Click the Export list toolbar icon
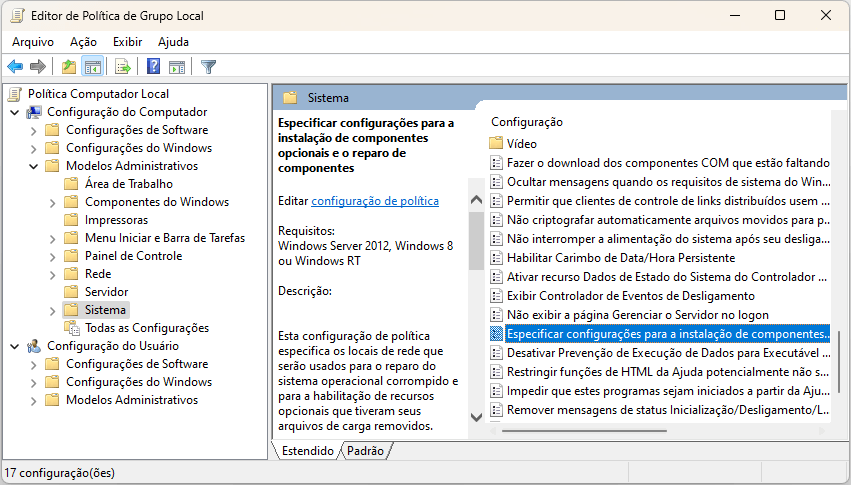Image resolution: width=851 pixels, height=485 pixels. pyautogui.click(x=123, y=67)
